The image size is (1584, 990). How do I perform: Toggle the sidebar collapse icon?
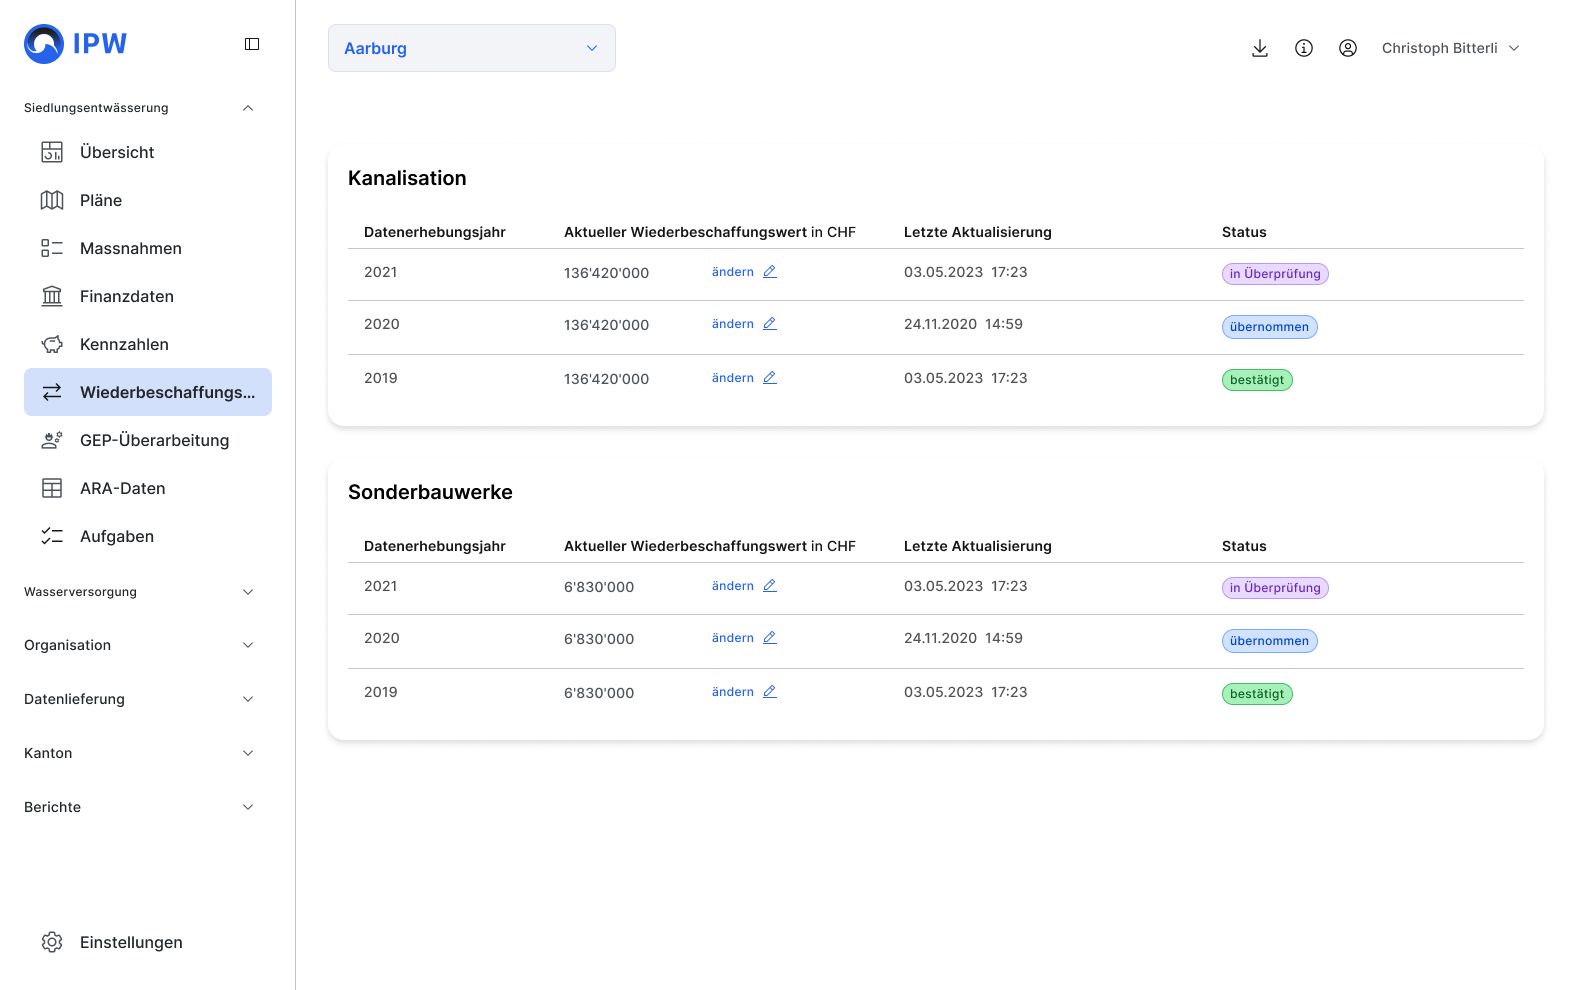tap(252, 44)
